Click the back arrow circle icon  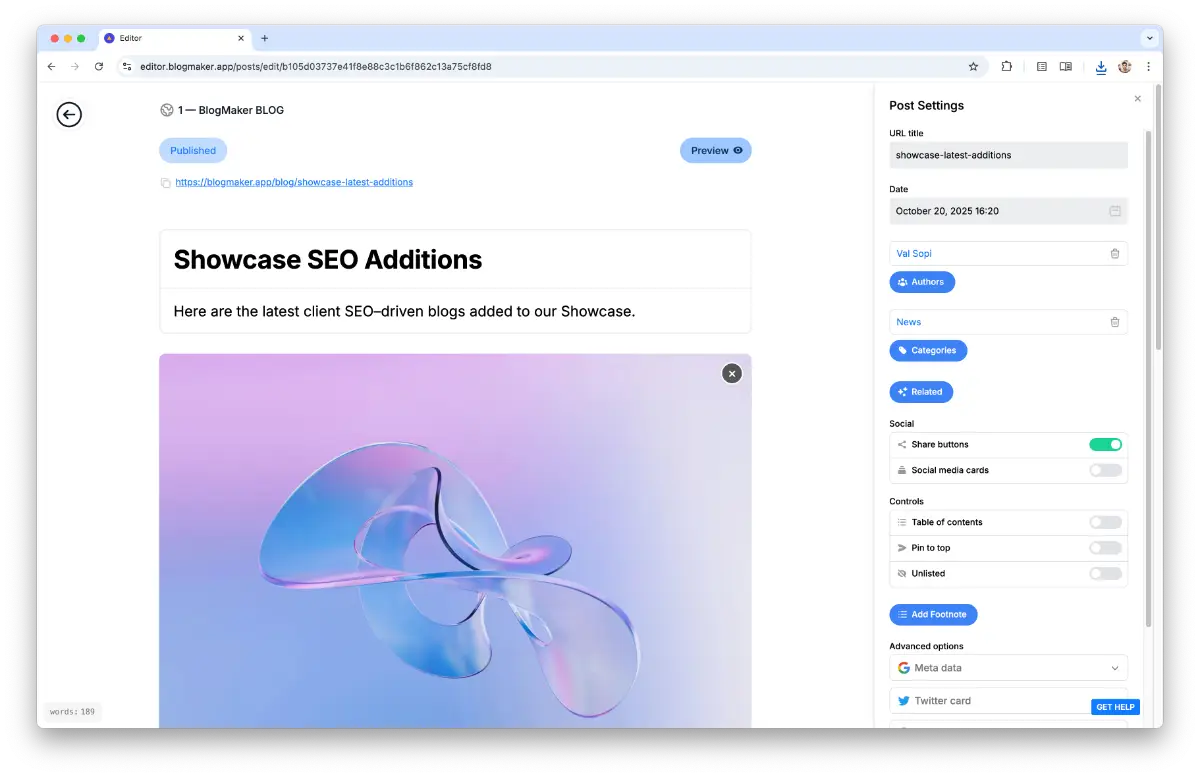point(68,115)
